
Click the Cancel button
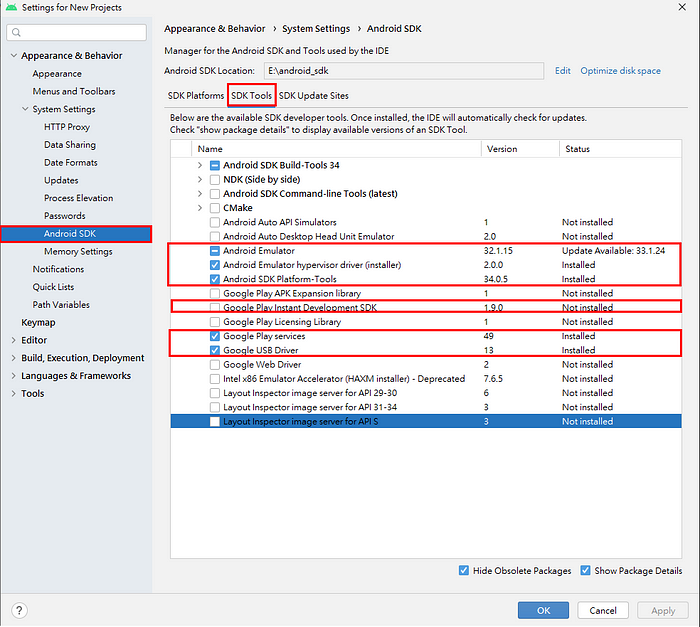tap(603, 610)
